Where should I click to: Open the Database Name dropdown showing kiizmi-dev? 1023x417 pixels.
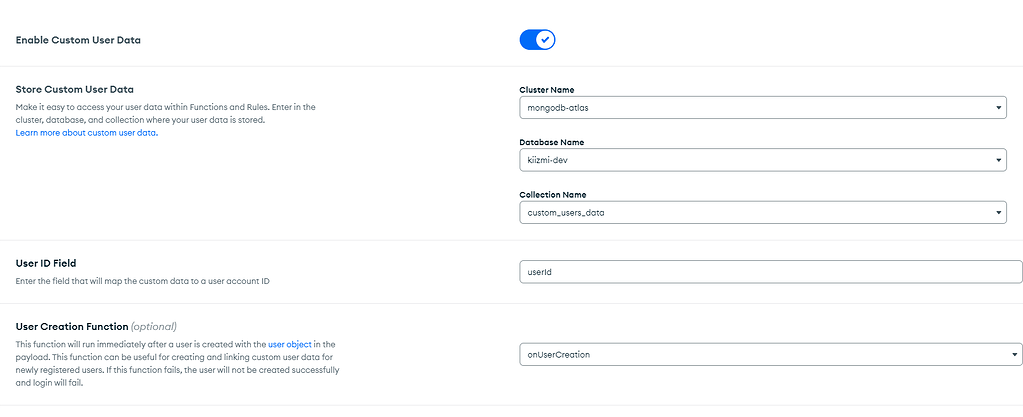762,160
